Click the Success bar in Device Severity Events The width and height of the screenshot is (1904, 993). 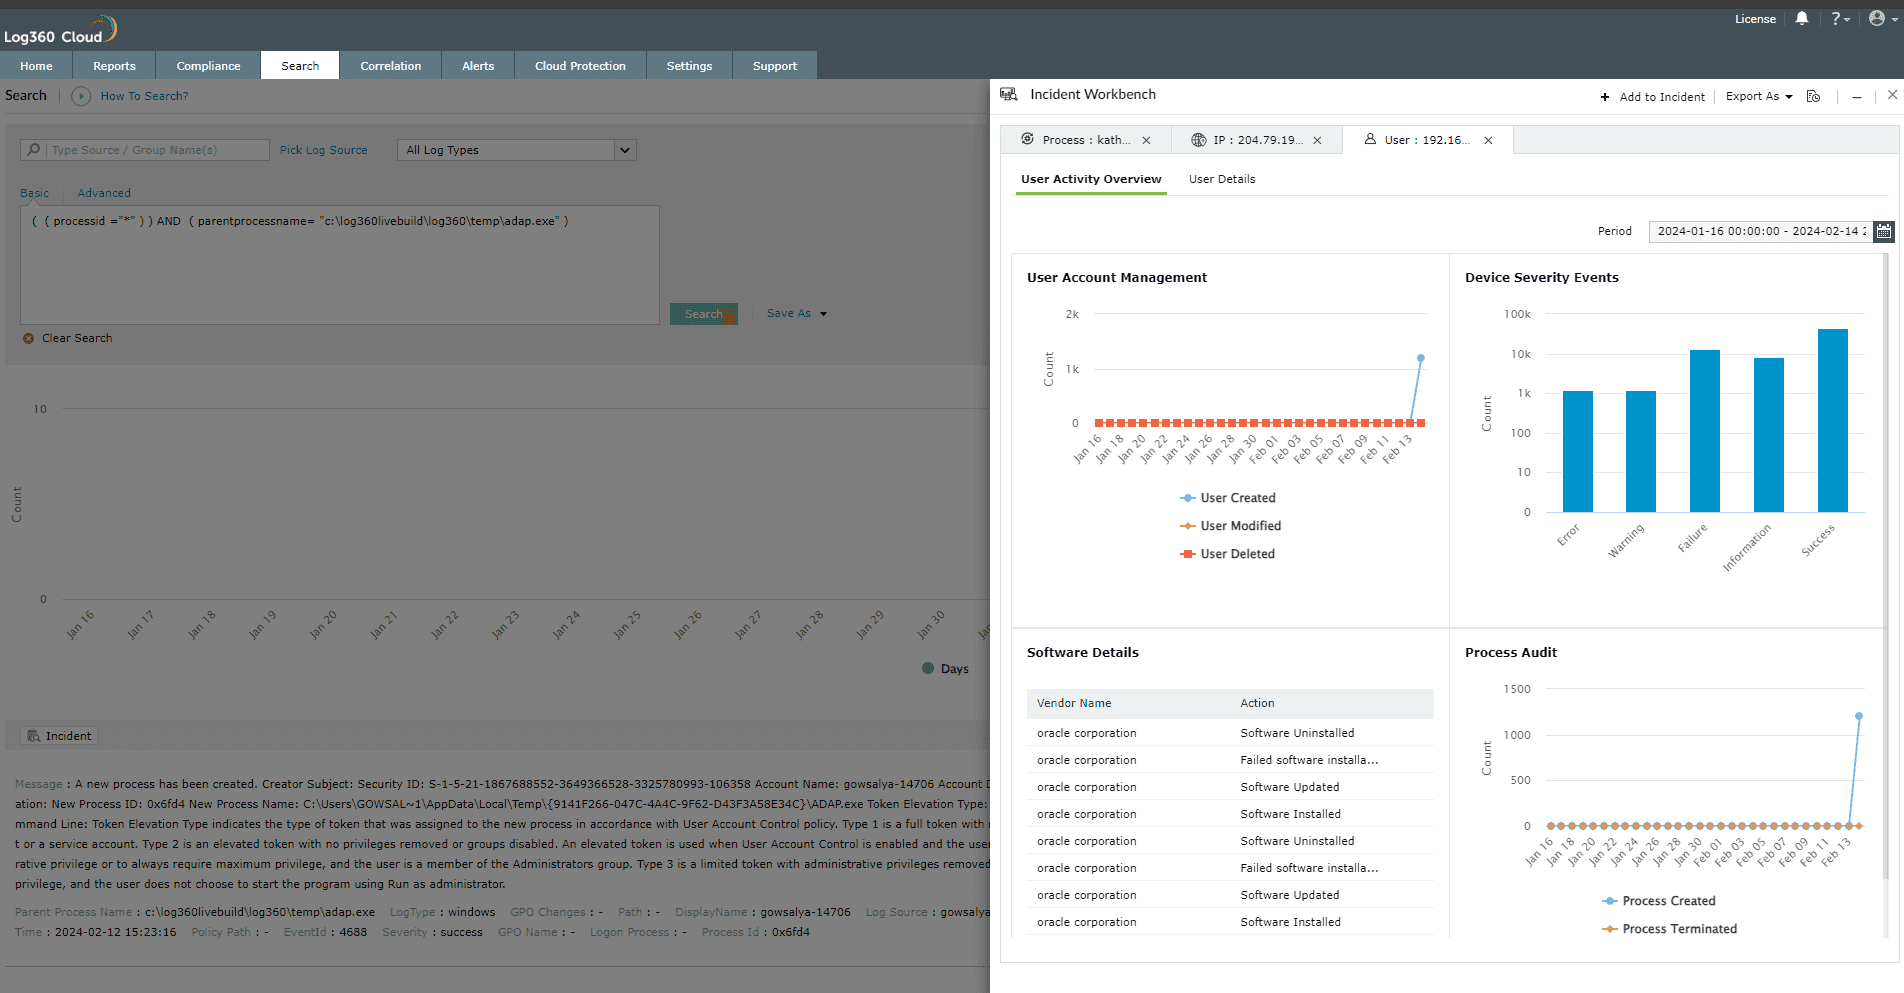point(1833,420)
